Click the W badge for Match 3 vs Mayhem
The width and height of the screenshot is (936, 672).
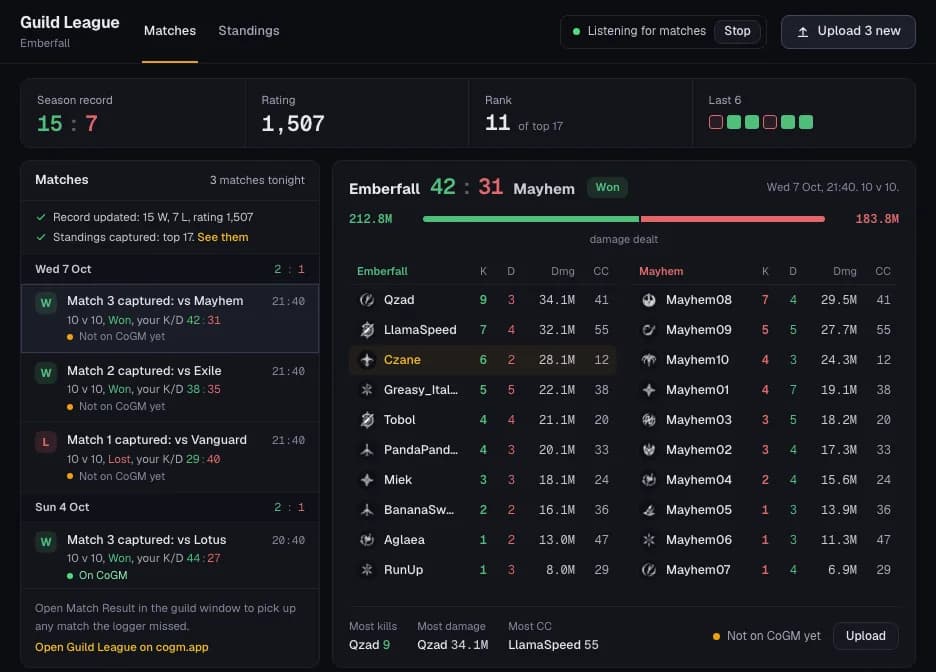(46, 303)
